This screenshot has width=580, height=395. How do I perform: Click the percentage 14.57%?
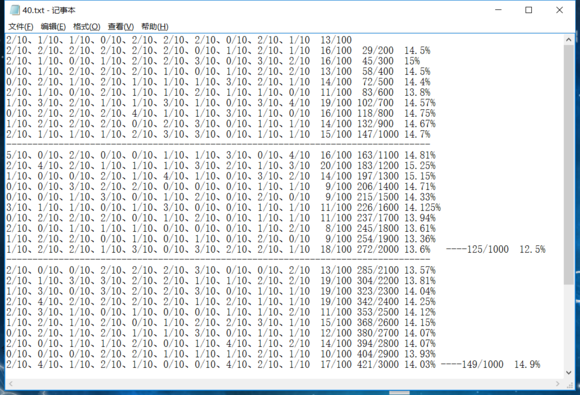(x=420, y=103)
